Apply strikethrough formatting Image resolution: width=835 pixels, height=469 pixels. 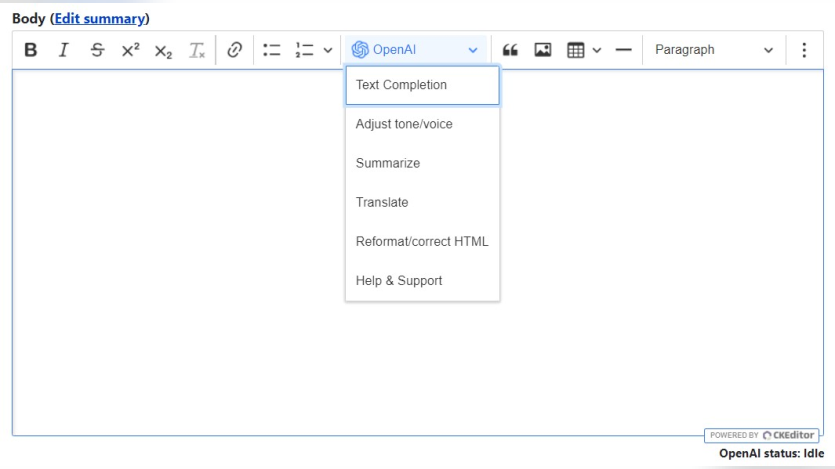[x=97, y=50]
